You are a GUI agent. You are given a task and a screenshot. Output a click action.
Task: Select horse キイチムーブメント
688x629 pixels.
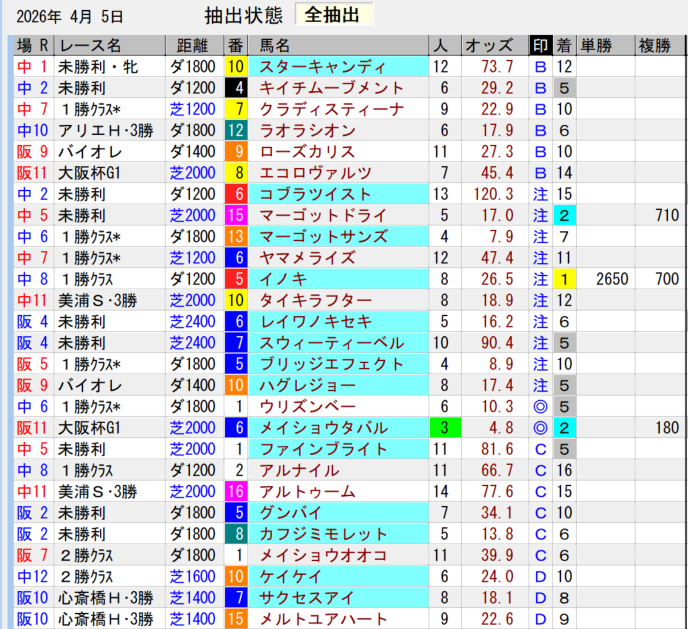tap(338, 88)
